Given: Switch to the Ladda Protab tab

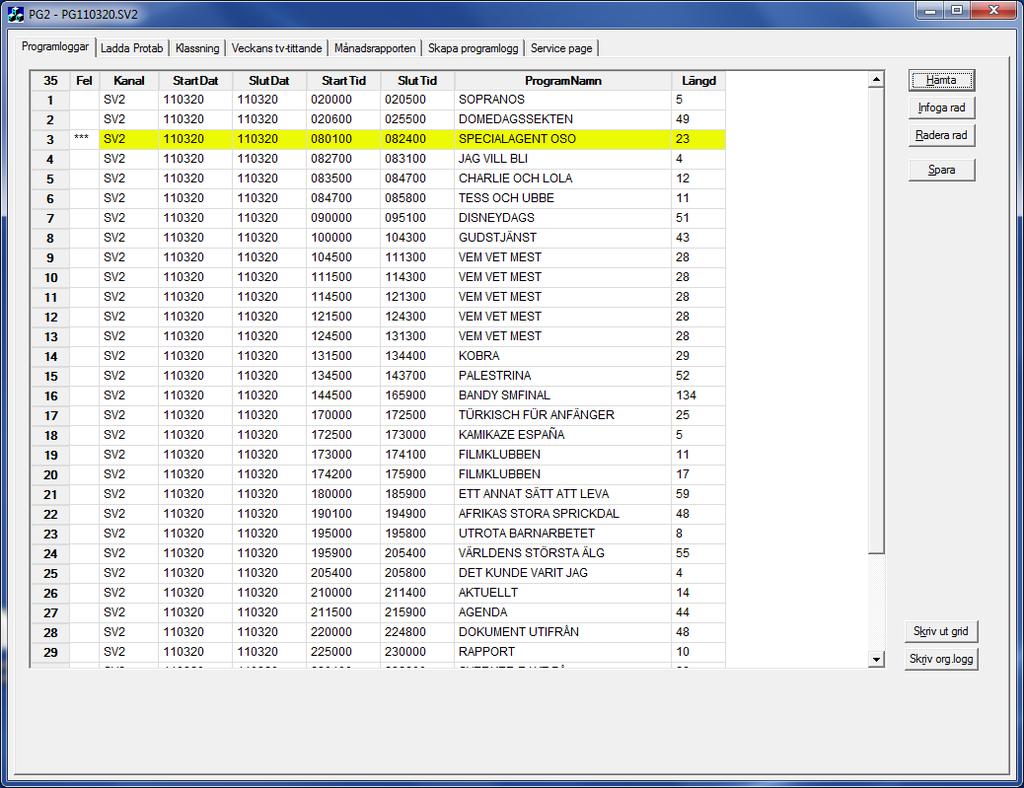Looking at the screenshot, I should click(132, 48).
